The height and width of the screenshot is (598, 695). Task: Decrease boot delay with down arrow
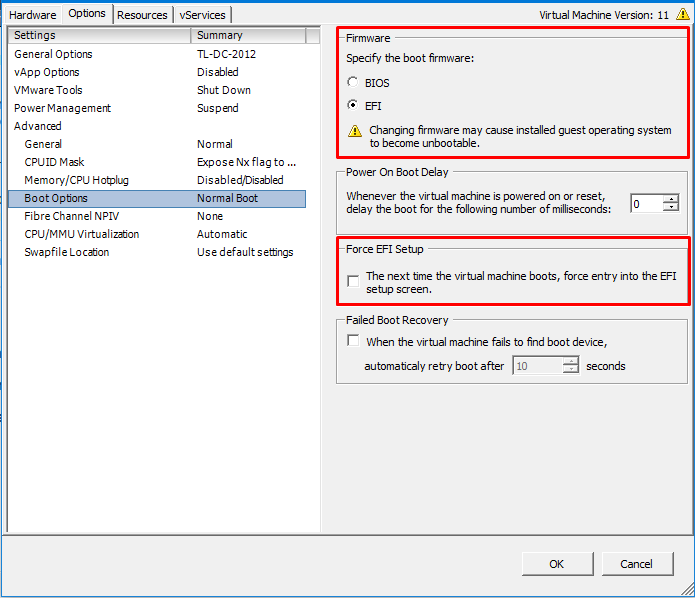671,207
